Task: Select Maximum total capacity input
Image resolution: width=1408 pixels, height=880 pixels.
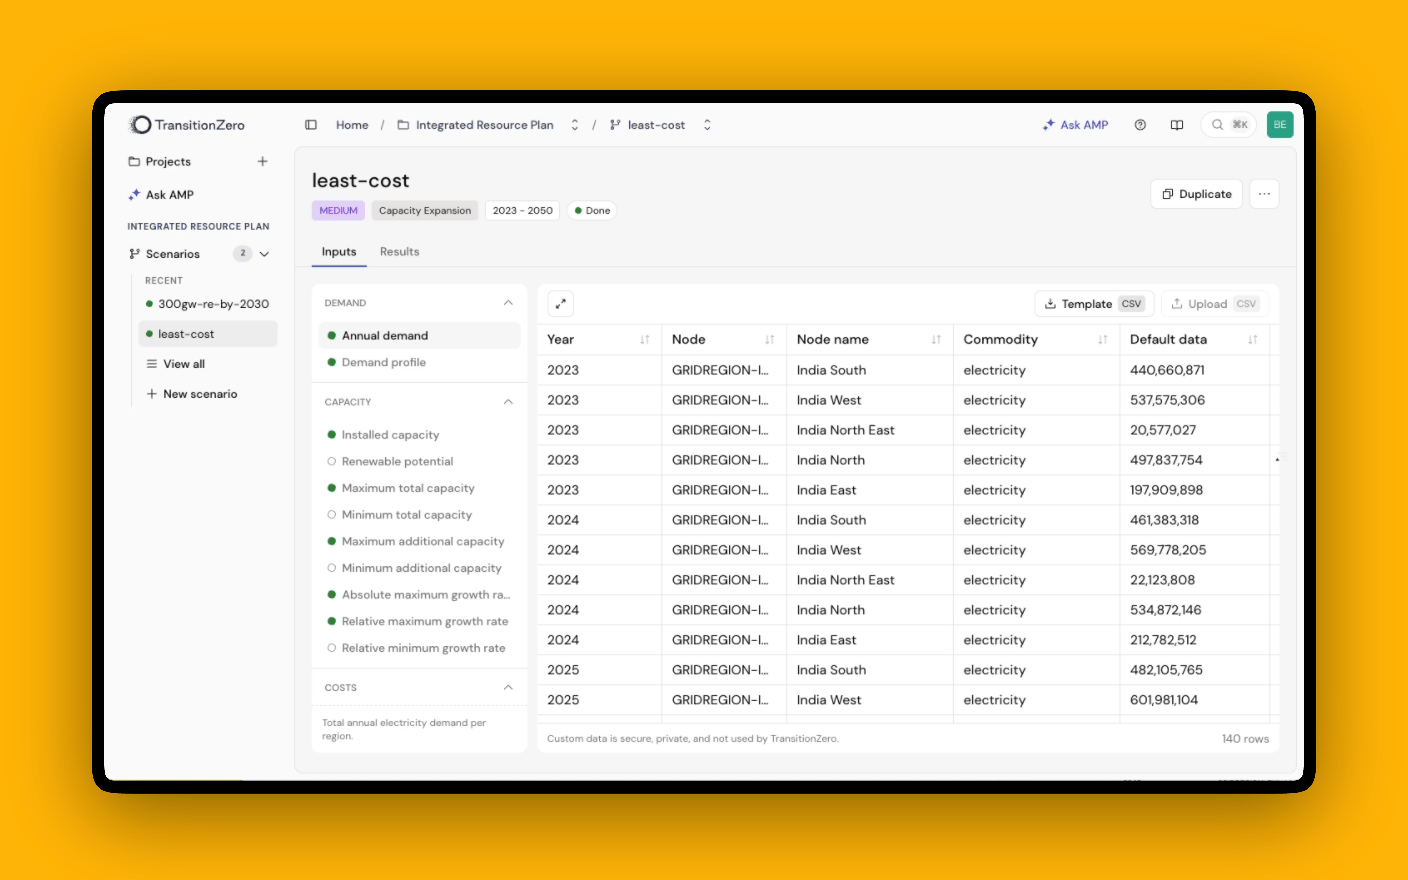Action: (x=420, y=488)
